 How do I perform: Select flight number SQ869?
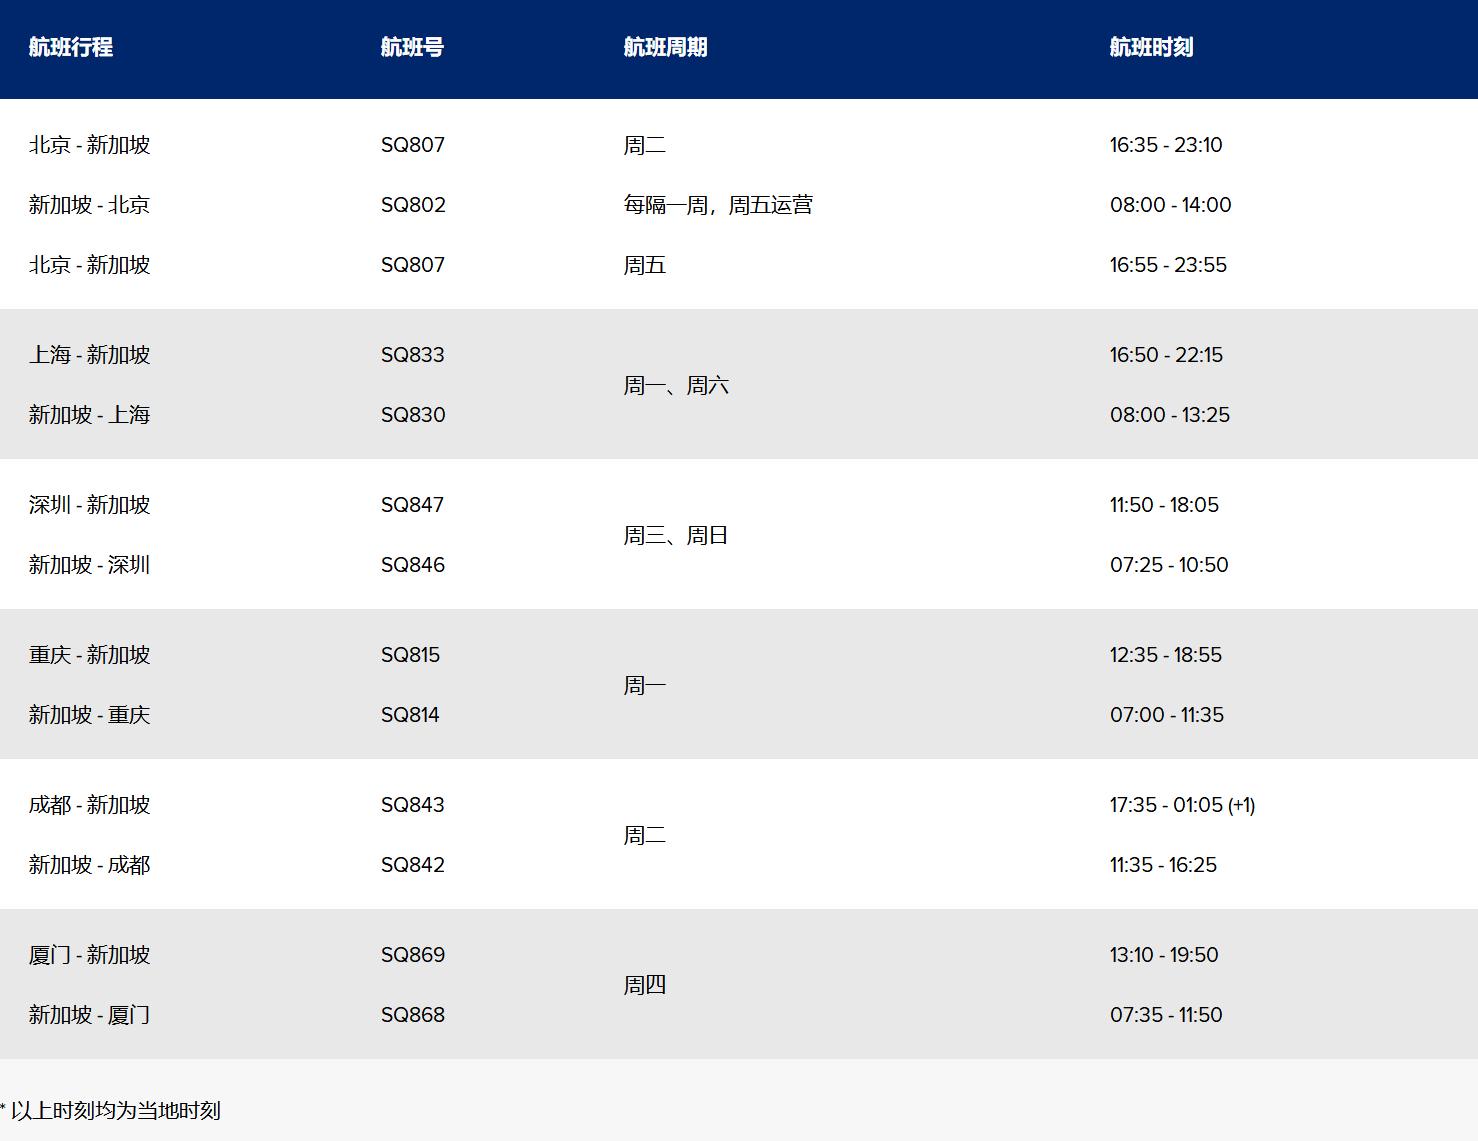point(412,955)
